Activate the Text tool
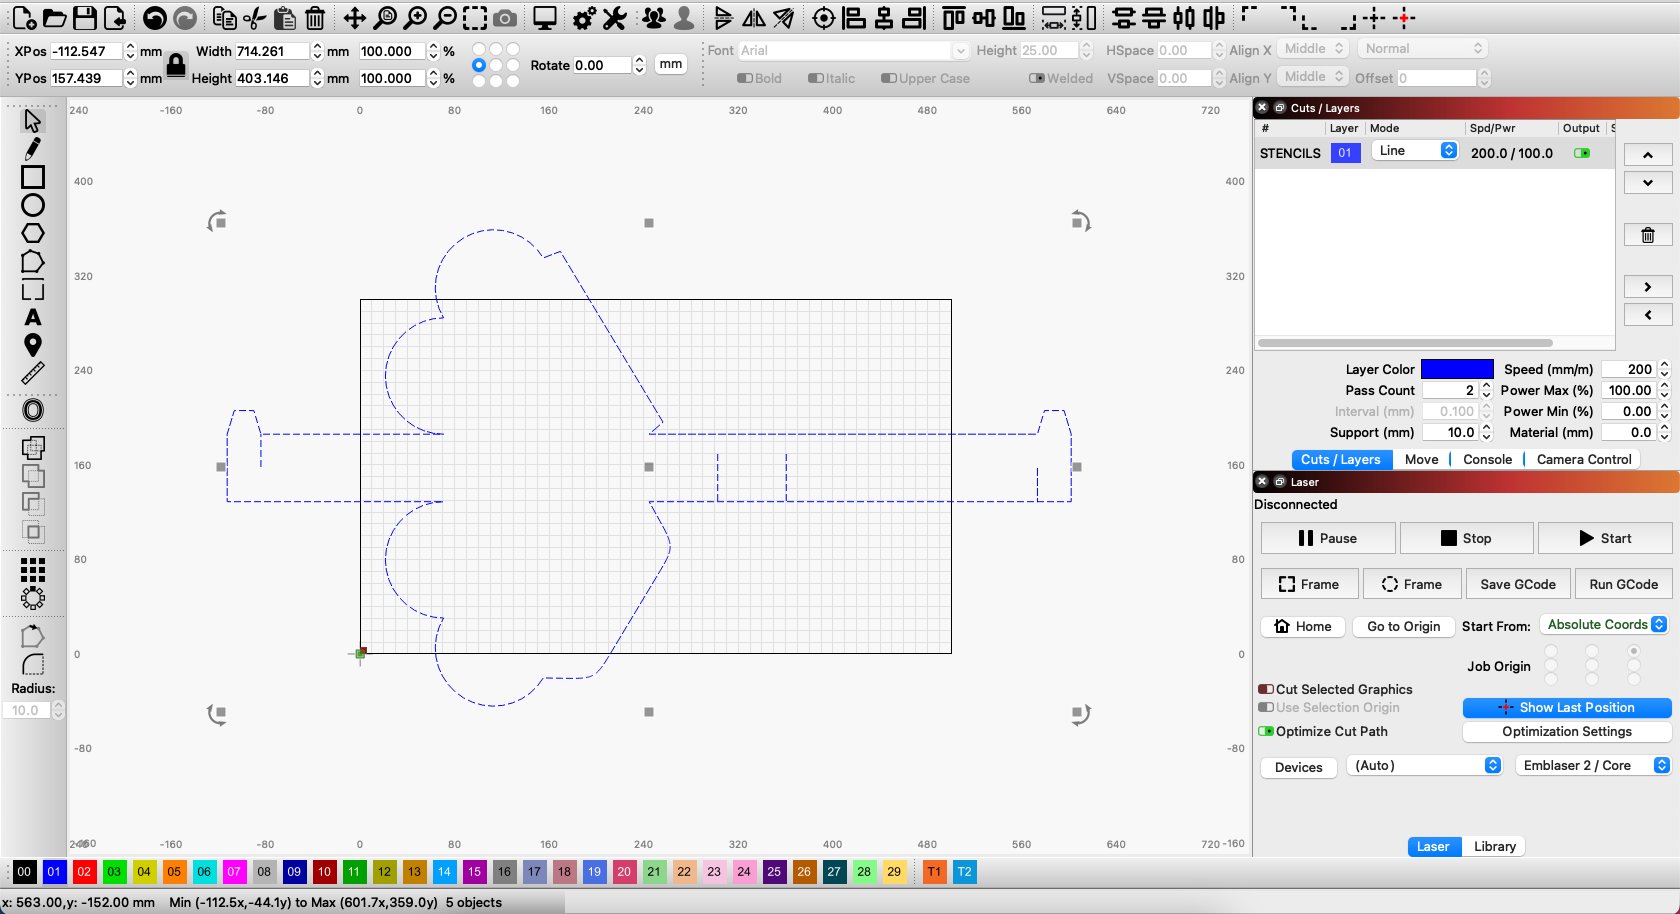This screenshot has height=914, width=1680. (33, 316)
